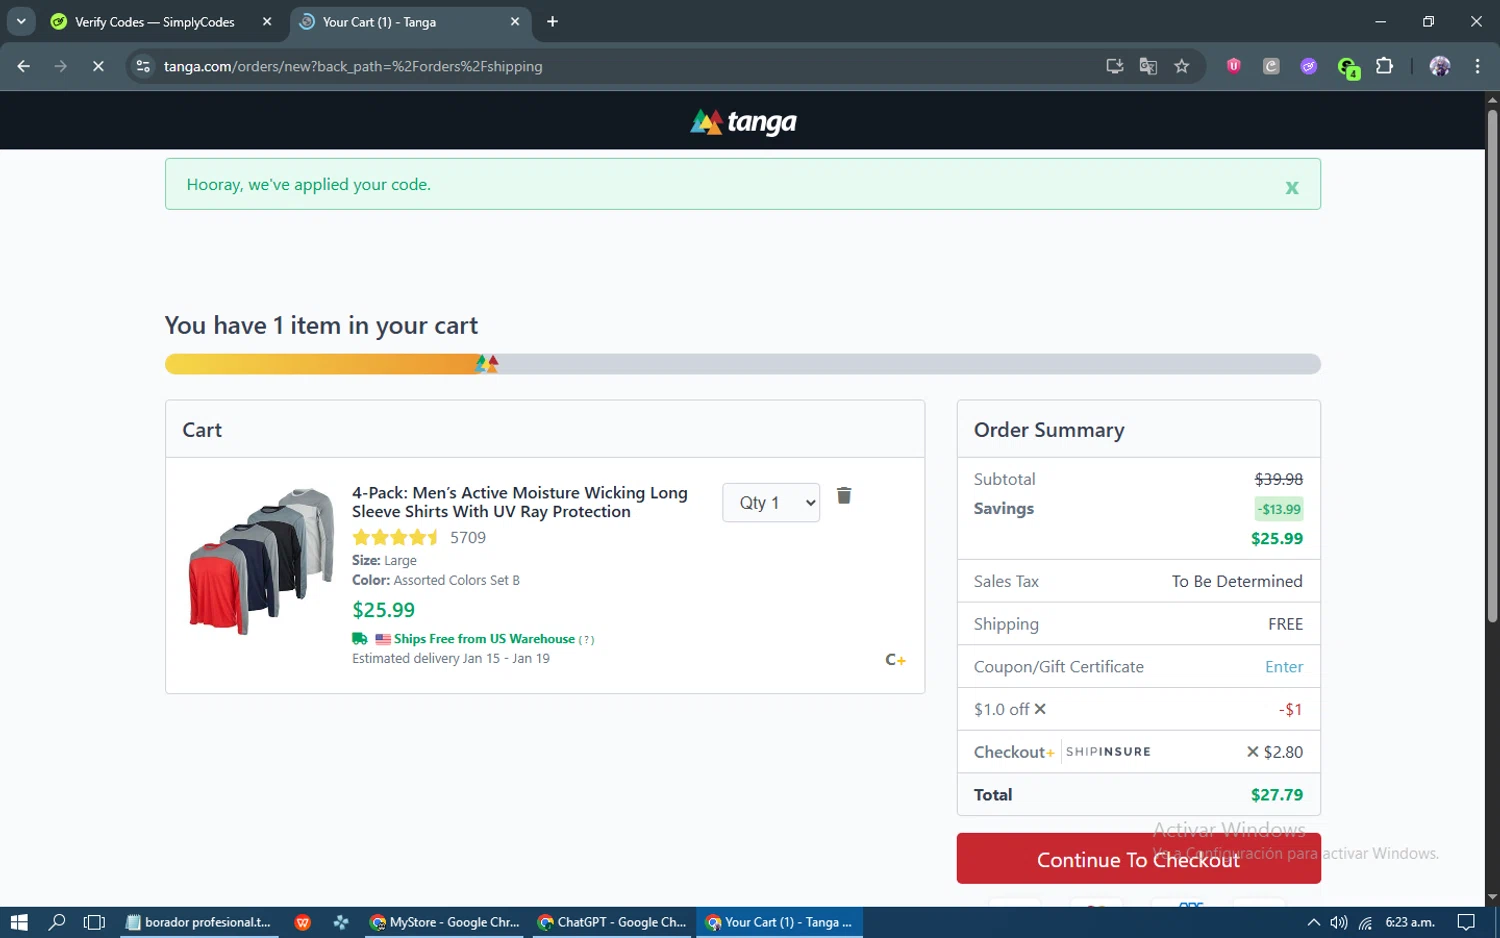The height and width of the screenshot is (938, 1500).
Task: Open the network icon in system tray
Action: point(1365,922)
